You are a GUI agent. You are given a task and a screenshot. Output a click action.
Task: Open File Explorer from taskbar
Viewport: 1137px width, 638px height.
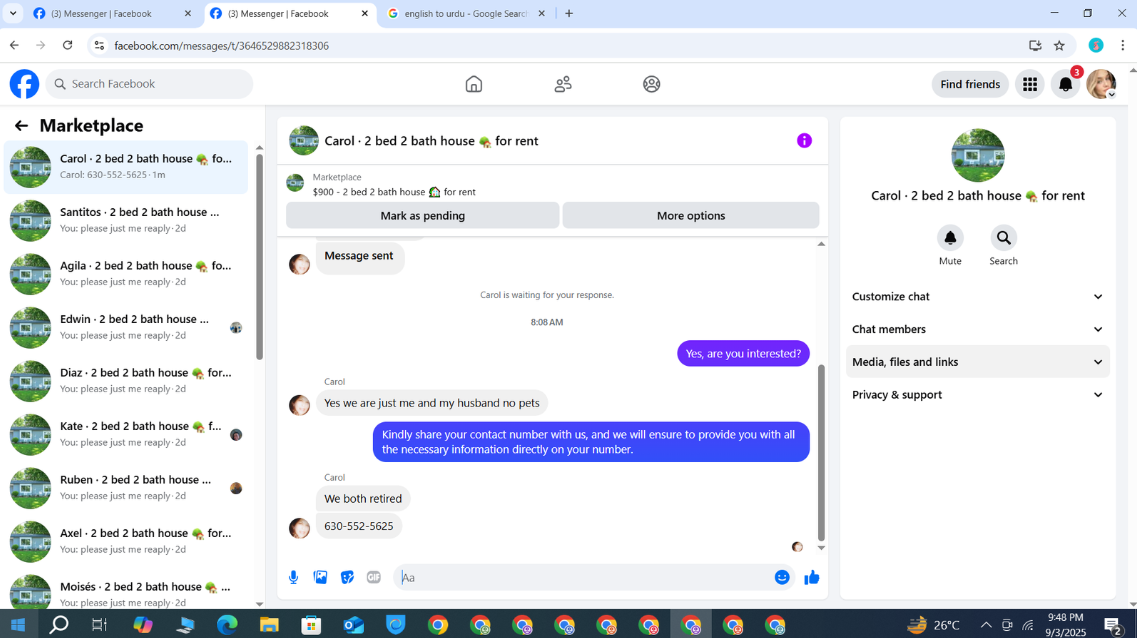coord(269,624)
